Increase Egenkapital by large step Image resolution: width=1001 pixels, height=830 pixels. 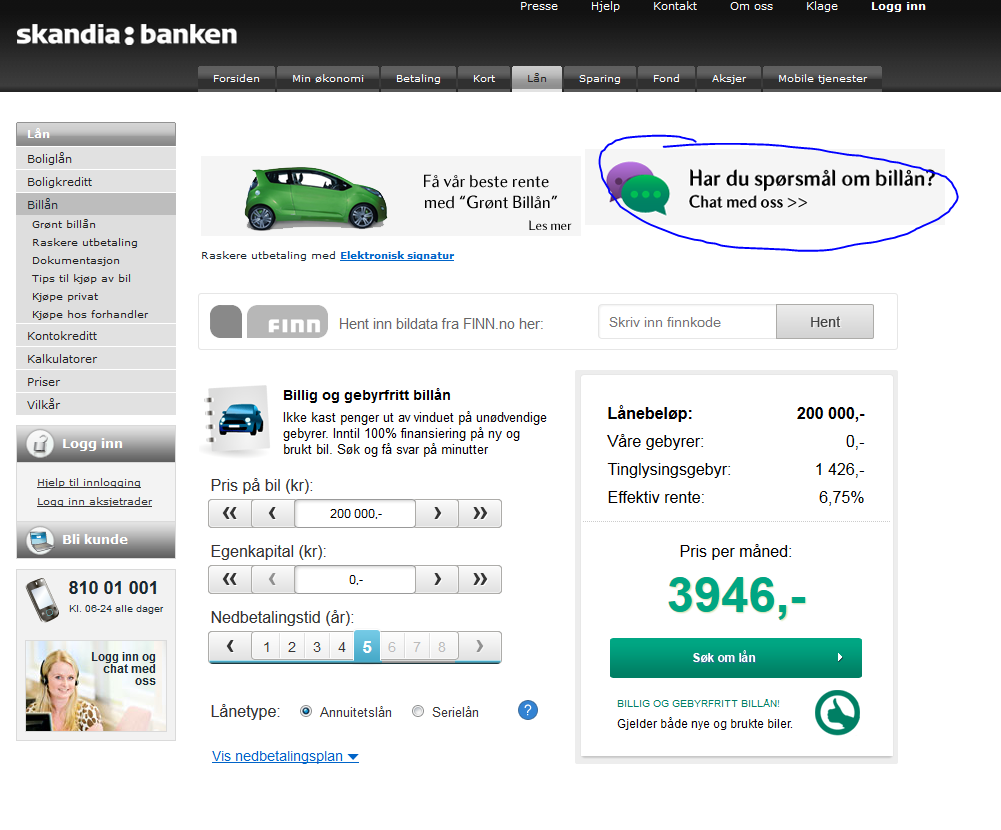click(480, 580)
